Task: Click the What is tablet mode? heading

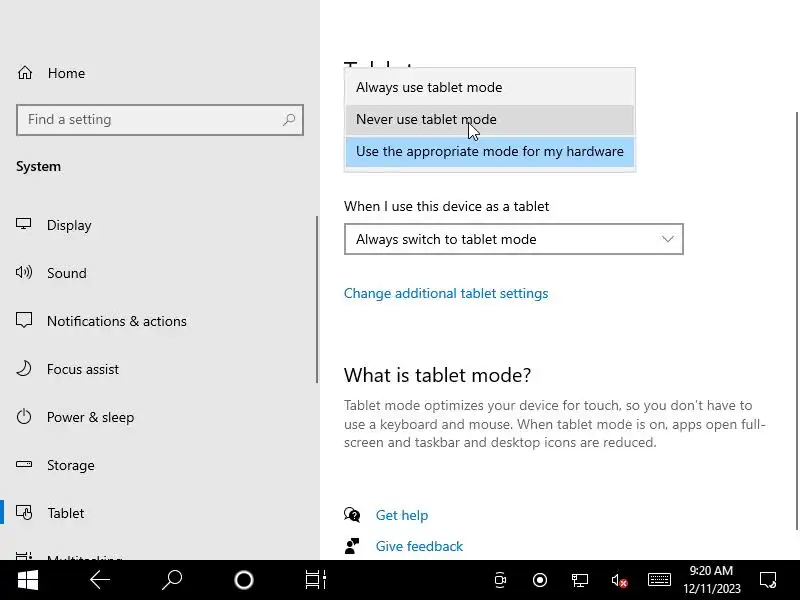Action: coord(437,375)
